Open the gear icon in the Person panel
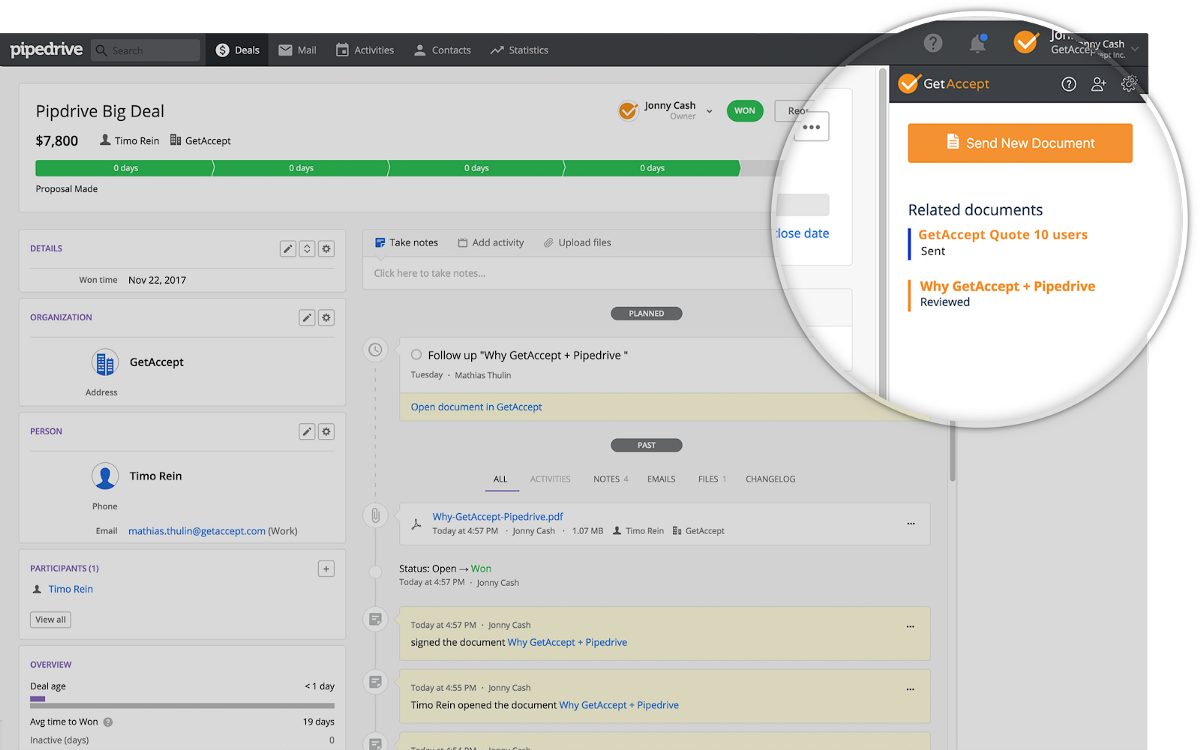Screen dimensions: 1200x750 click(326, 431)
